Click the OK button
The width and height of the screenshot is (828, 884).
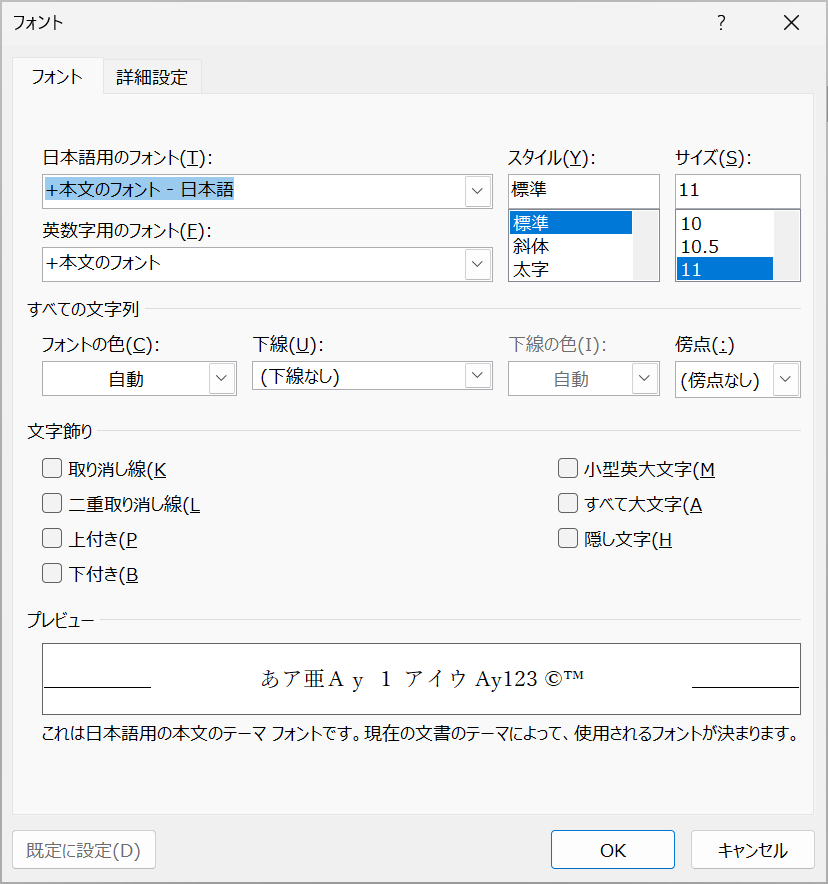click(613, 850)
